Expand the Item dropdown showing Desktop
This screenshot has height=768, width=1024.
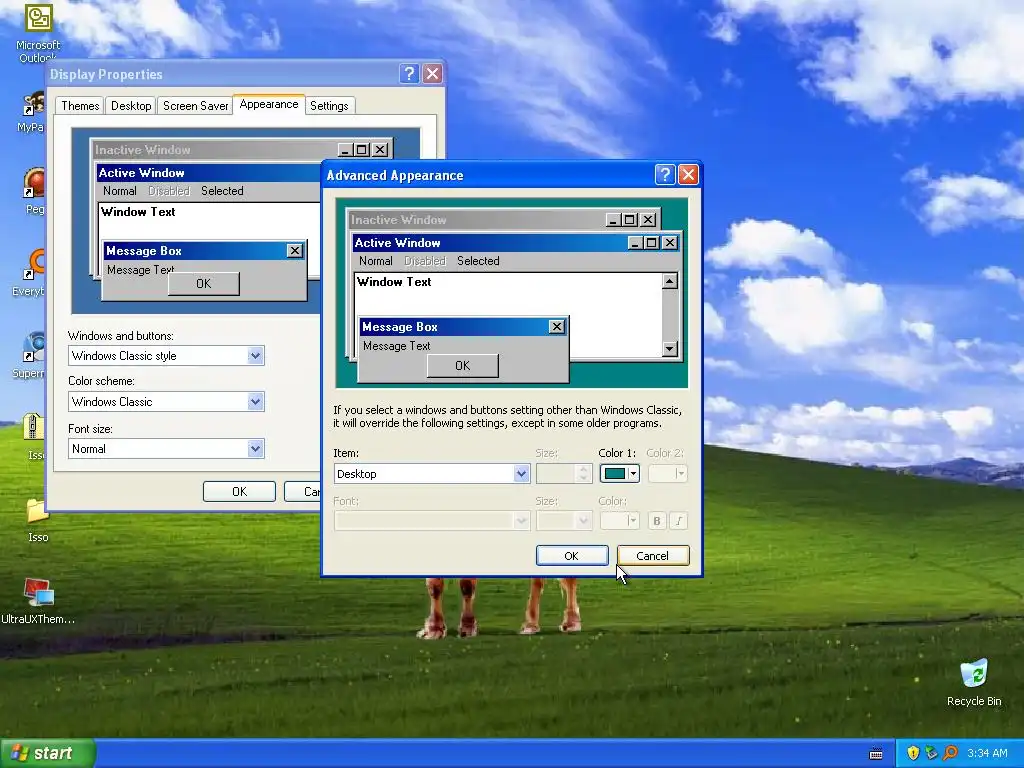click(x=521, y=473)
